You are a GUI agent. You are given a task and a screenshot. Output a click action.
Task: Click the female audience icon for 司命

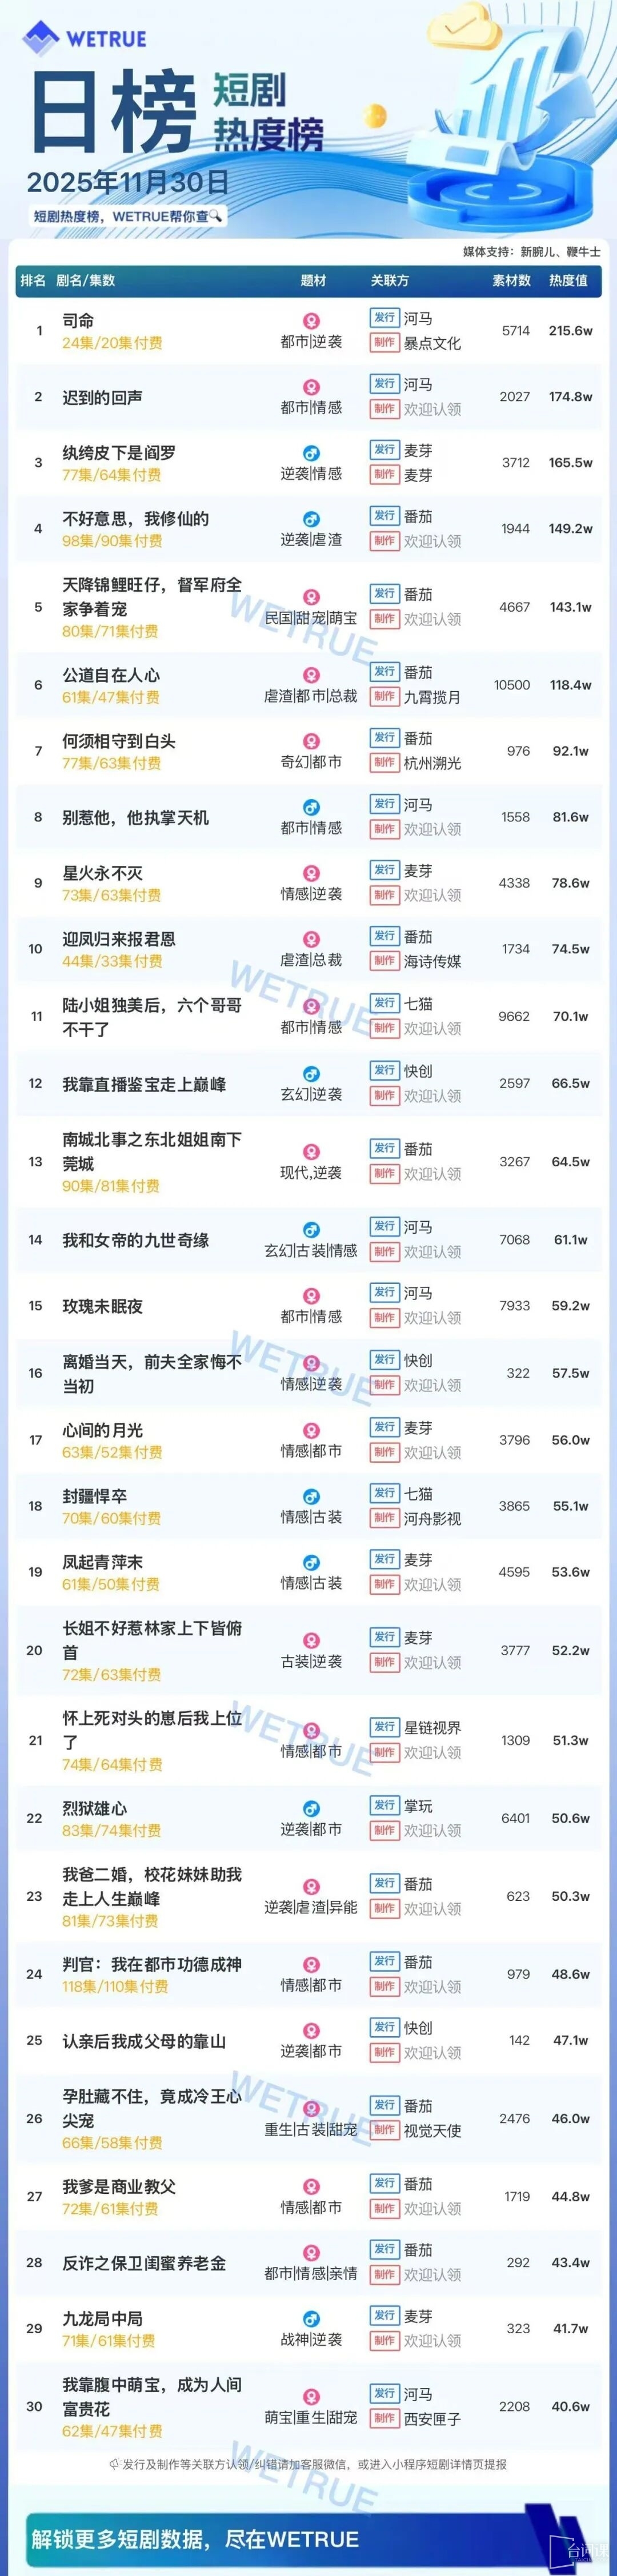tap(311, 322)
